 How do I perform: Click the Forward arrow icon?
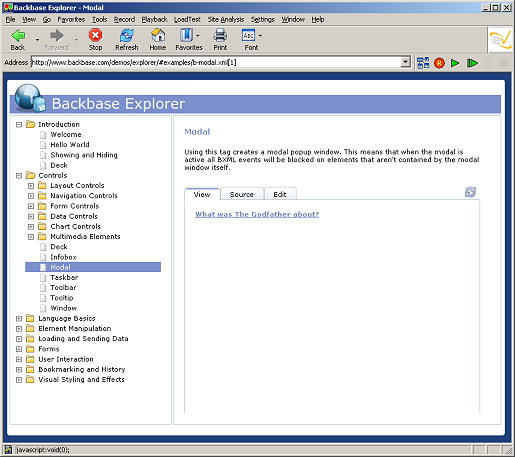click(56, 35)
